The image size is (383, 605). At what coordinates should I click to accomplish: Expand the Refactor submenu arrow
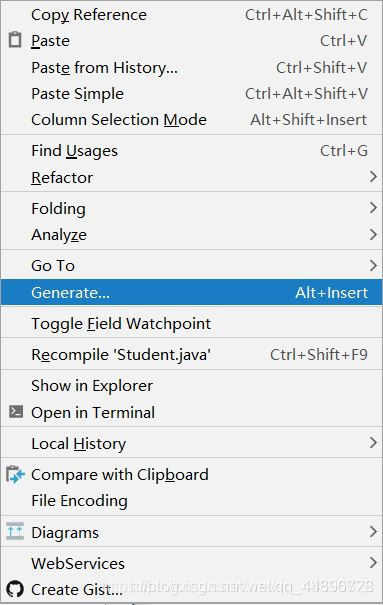pos(373,177)
